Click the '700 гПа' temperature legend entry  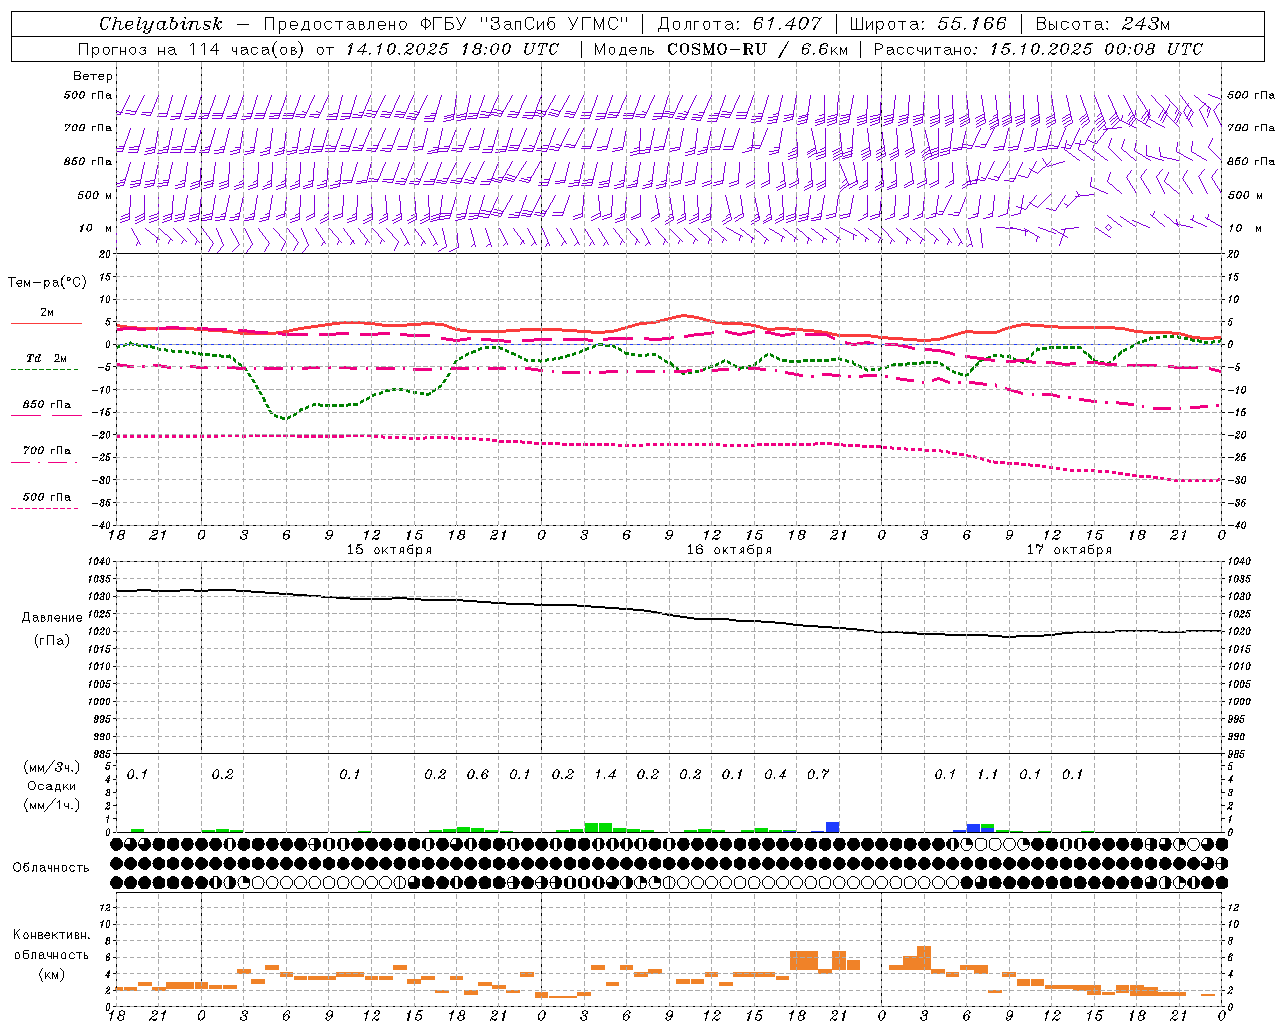[46, 451]
